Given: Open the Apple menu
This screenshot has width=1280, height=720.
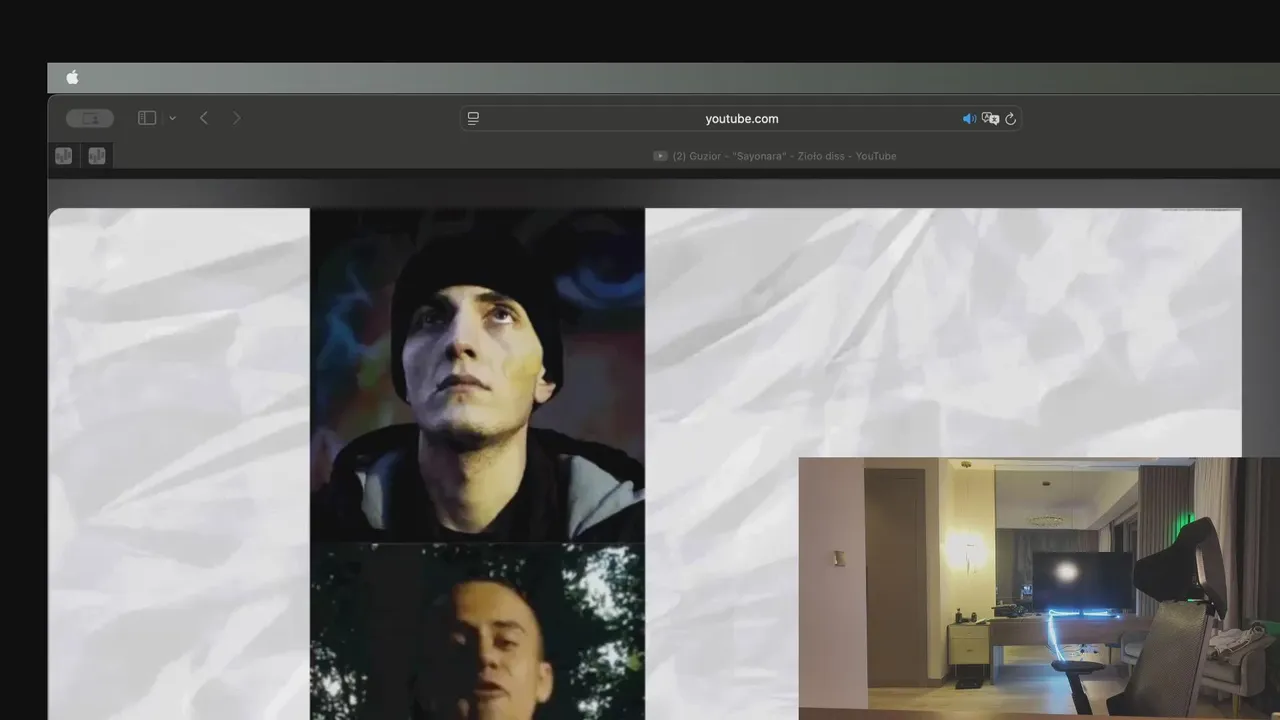Looking at the screenshot, I should click(x=72, y=78).
